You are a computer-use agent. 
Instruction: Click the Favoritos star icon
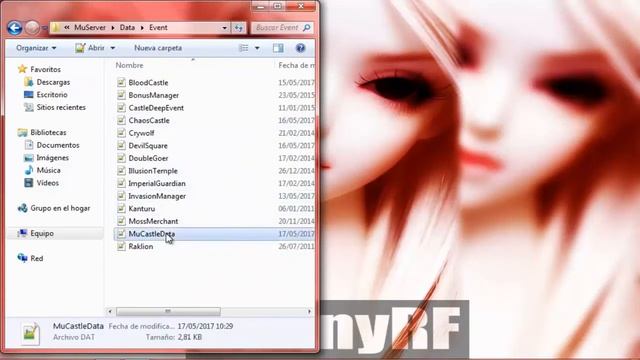[22, 69]
